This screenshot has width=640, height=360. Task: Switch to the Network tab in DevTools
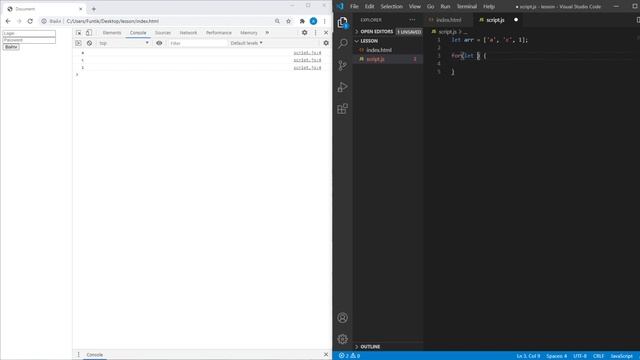pyautogui.click(x=188, y=33)
